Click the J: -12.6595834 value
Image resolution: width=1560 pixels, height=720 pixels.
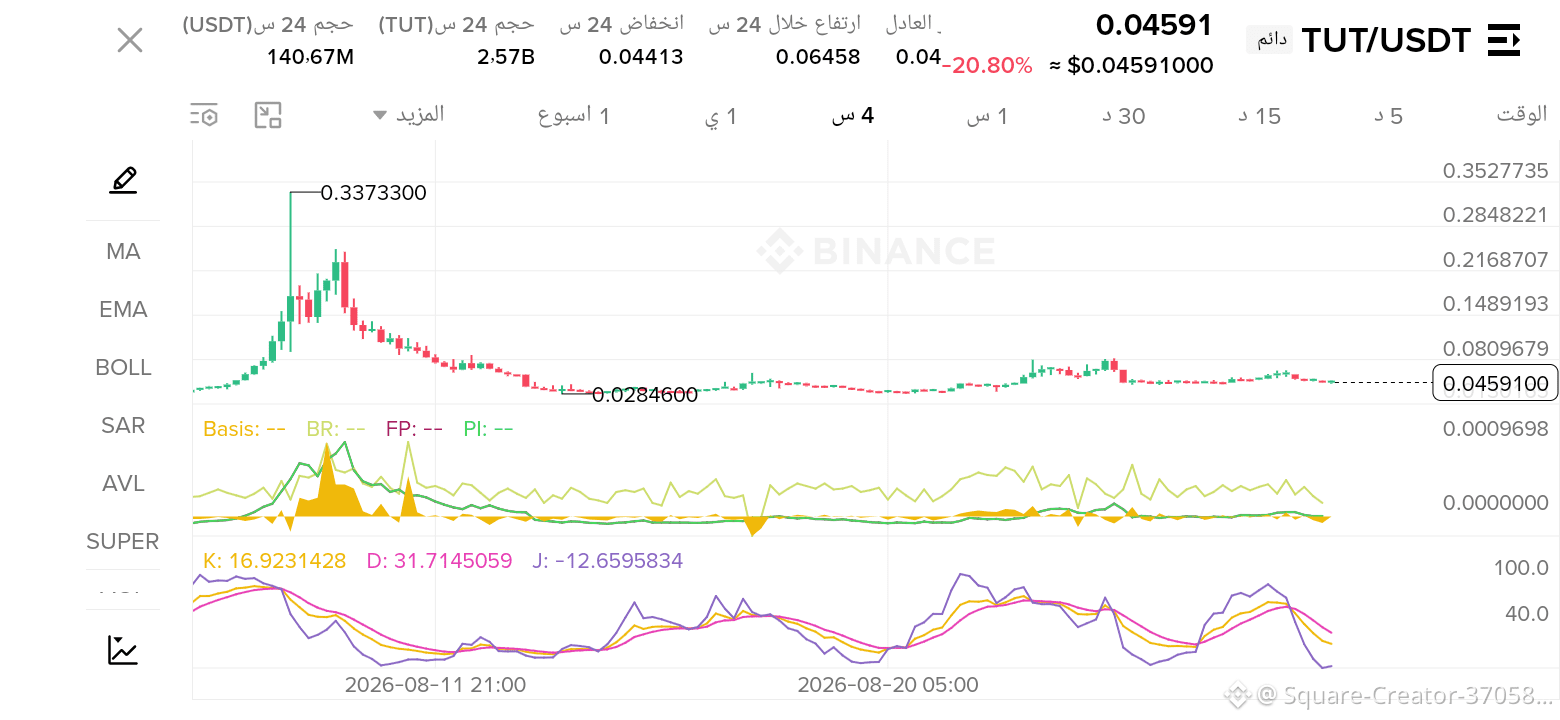607,561
